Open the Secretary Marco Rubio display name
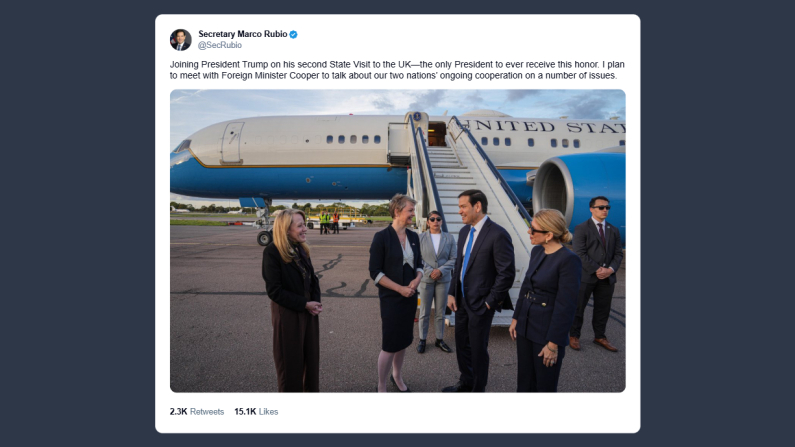The height and width of the screenshot is (447, 795). pos(243,34)
